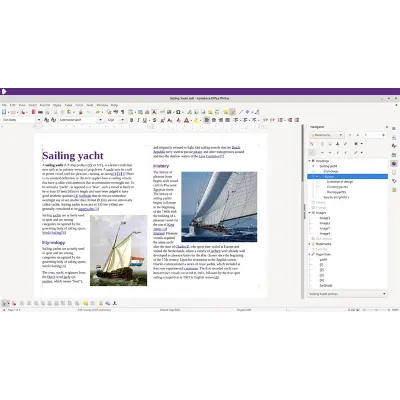400x400 pixels.
Task: Follow the Charles II hyperlink
Action: tap(182, 247)
